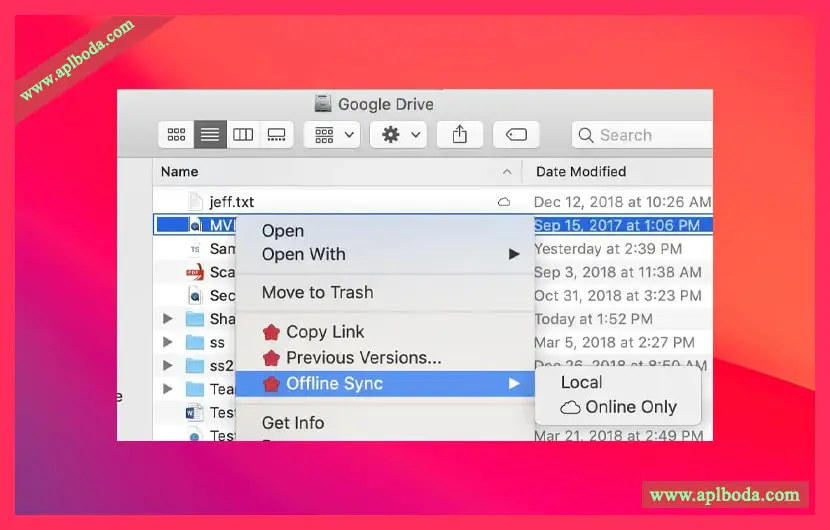
Task: Toggle sort direction arrow in Name column
Action: (x=507, y=172)
